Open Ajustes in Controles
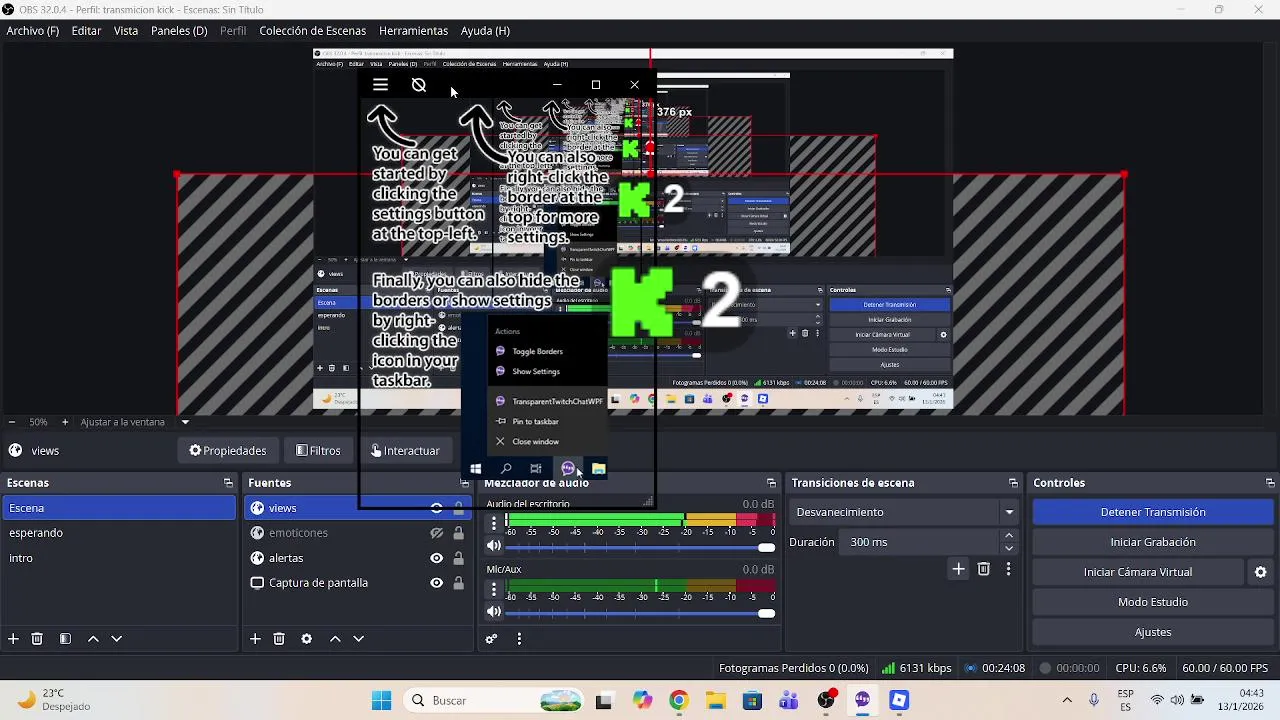 pyautogui.click(x=1153, y=632)
